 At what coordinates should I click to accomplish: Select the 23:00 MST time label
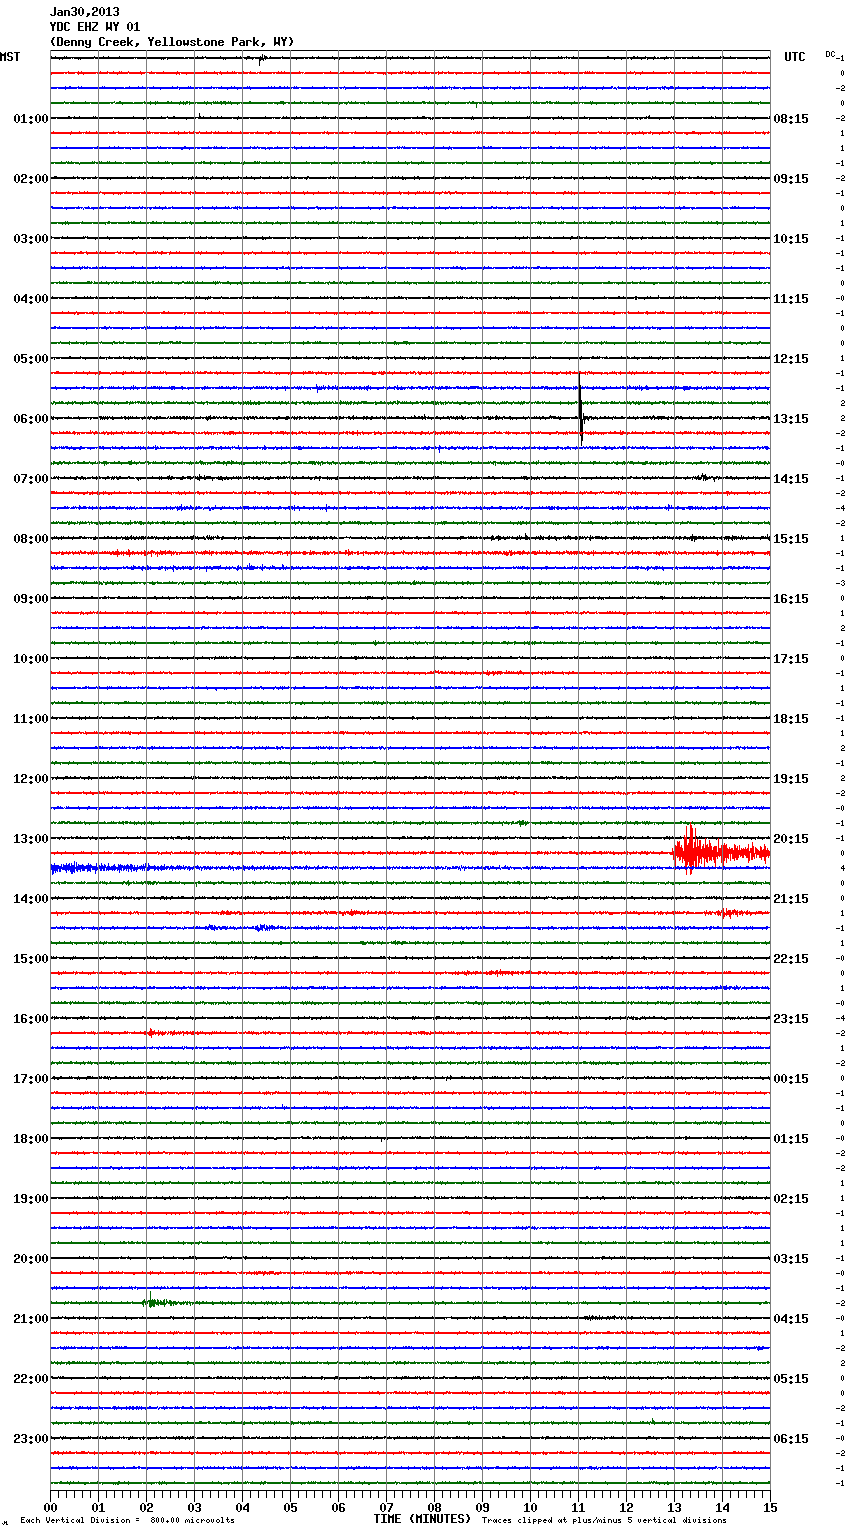[x=31, y=1439]
